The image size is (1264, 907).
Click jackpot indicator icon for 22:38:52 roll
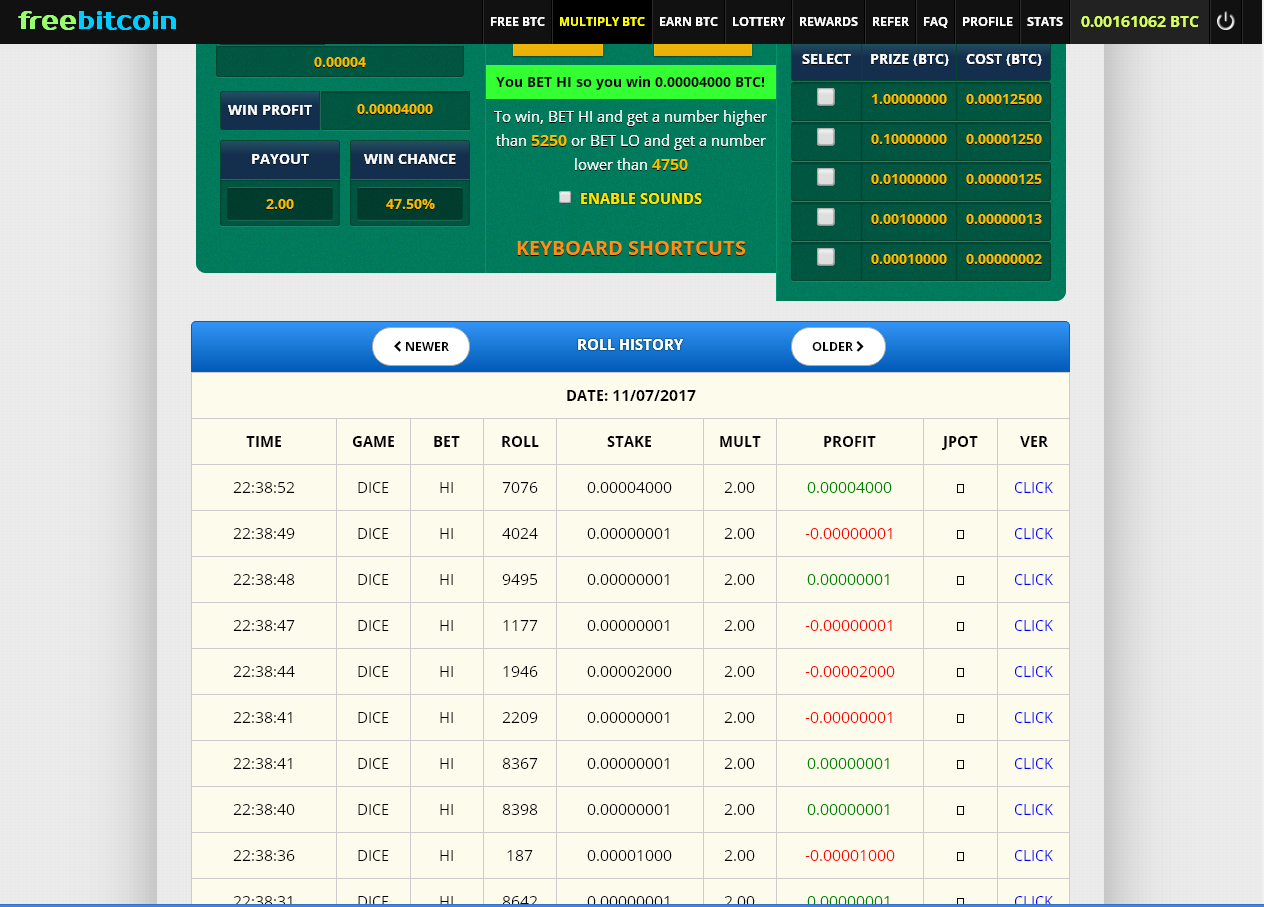[960, 489]
